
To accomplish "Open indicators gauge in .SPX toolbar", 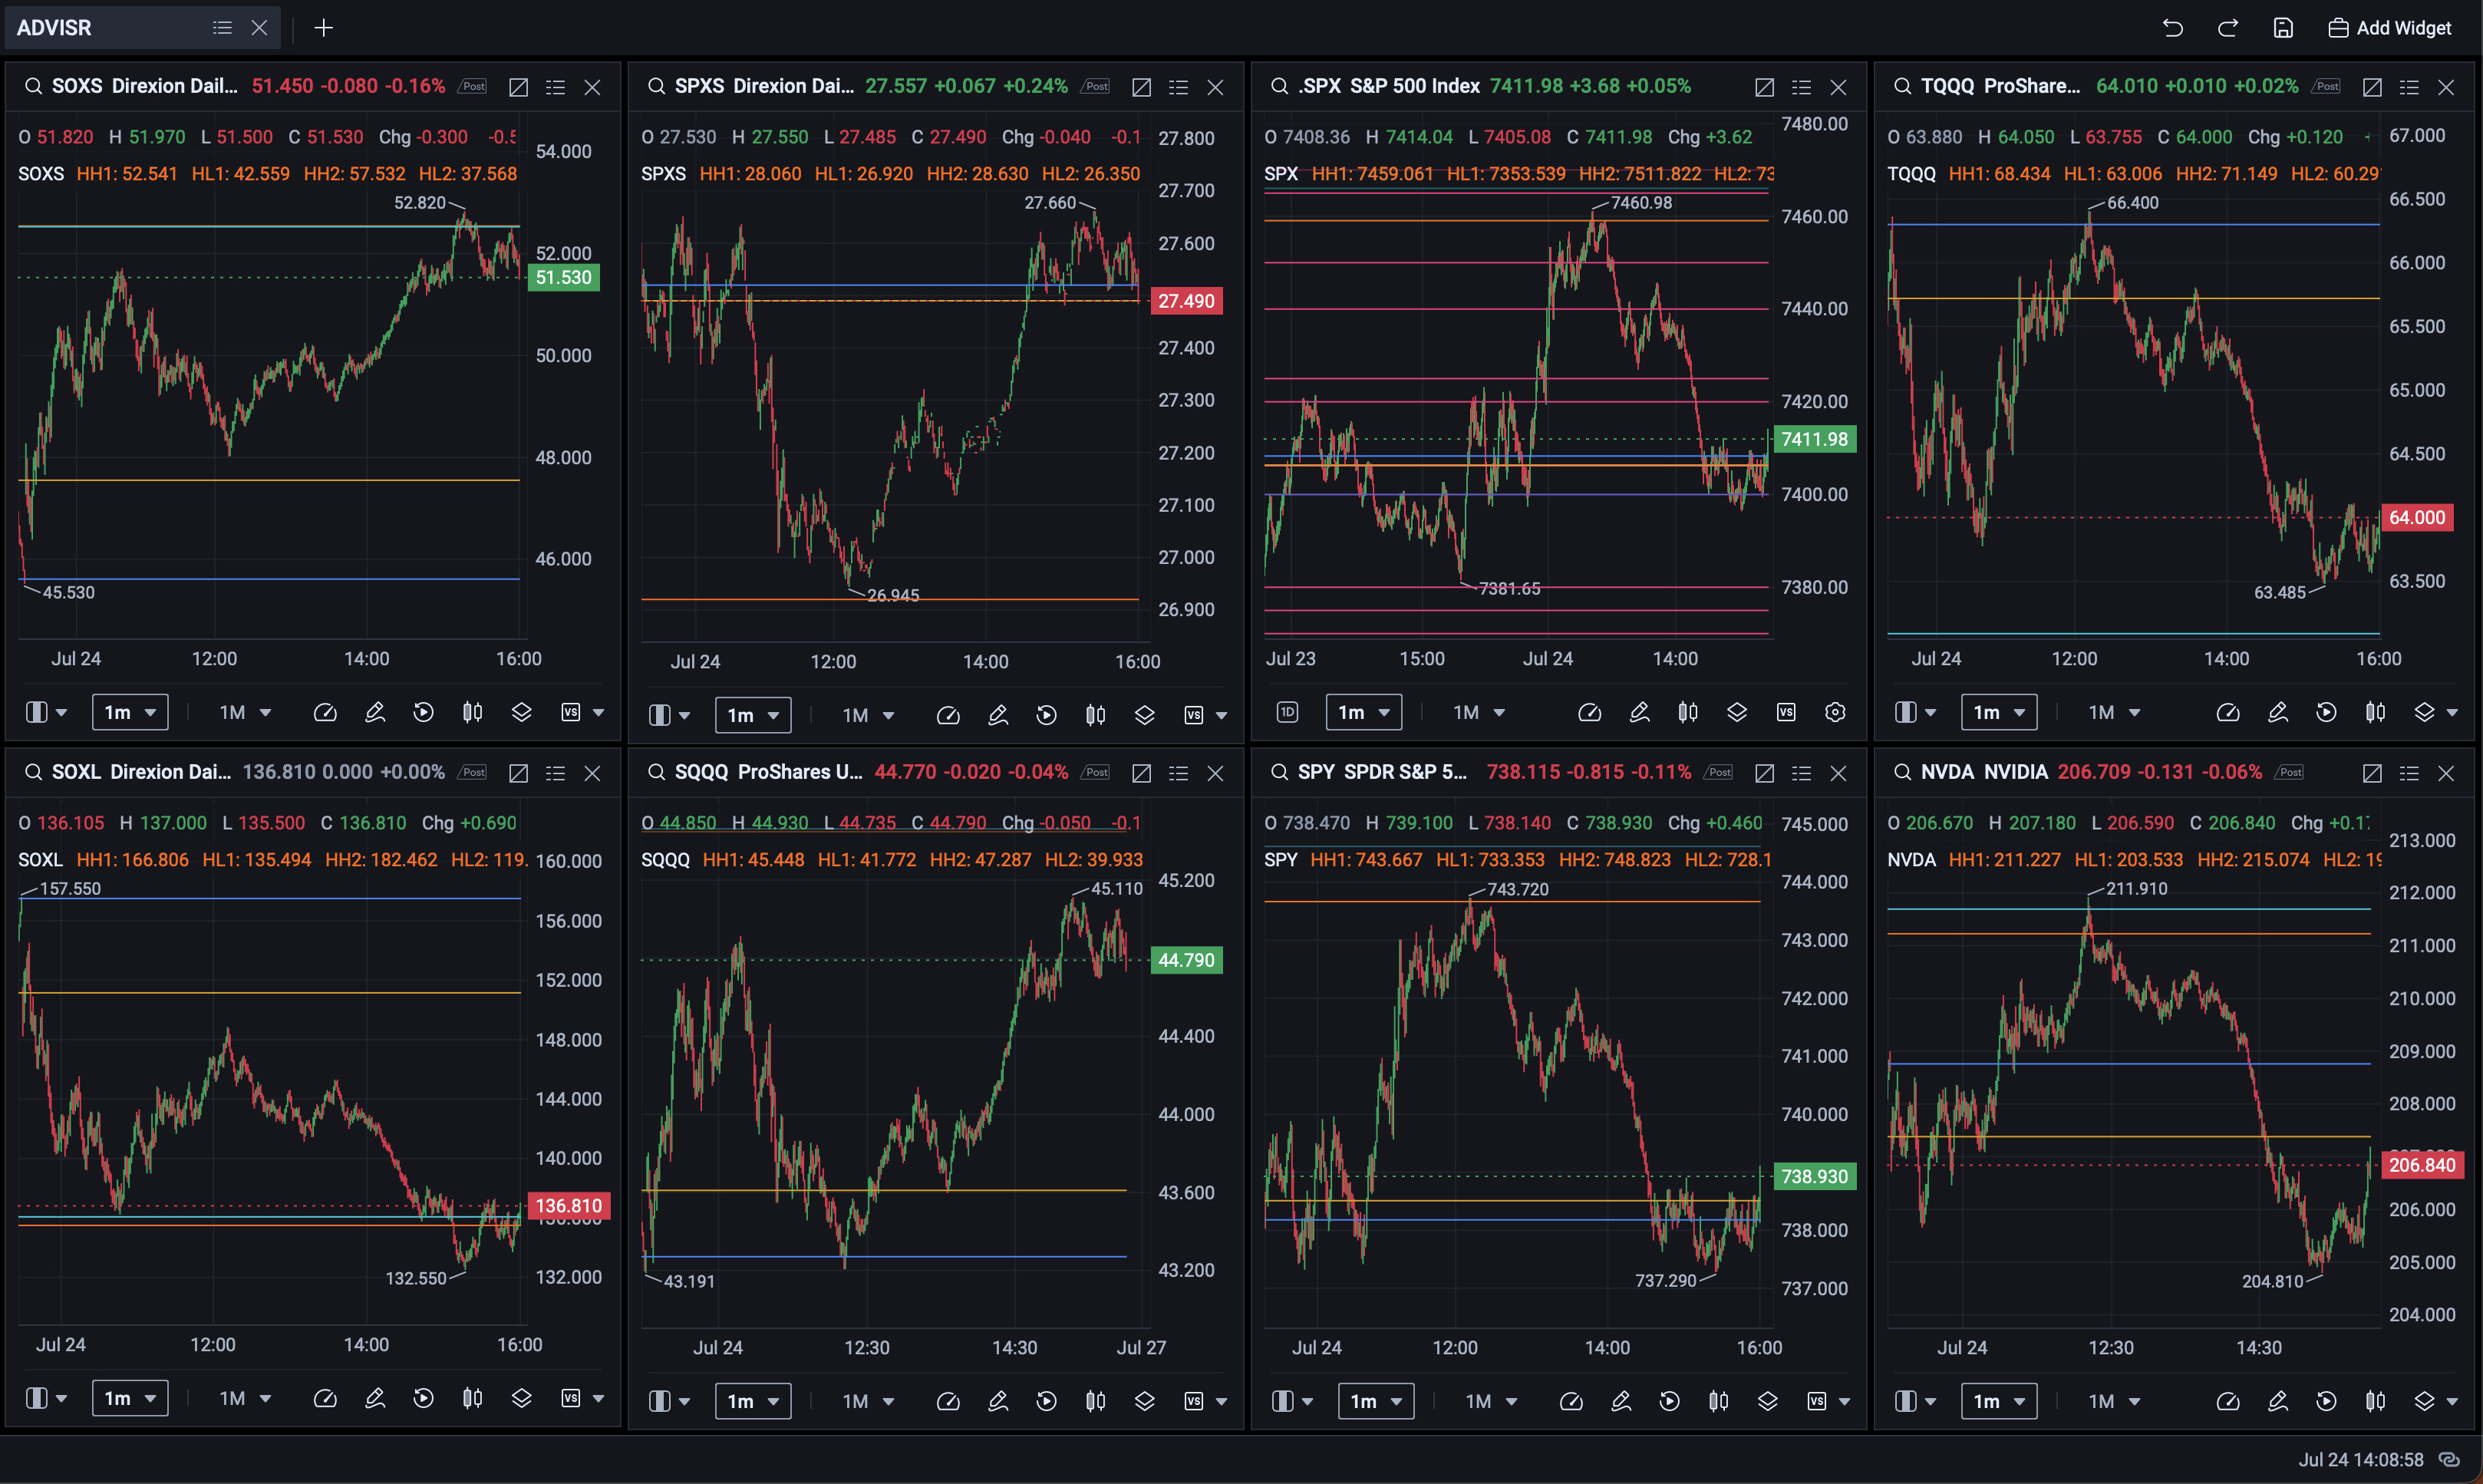I will (1590, 712).
